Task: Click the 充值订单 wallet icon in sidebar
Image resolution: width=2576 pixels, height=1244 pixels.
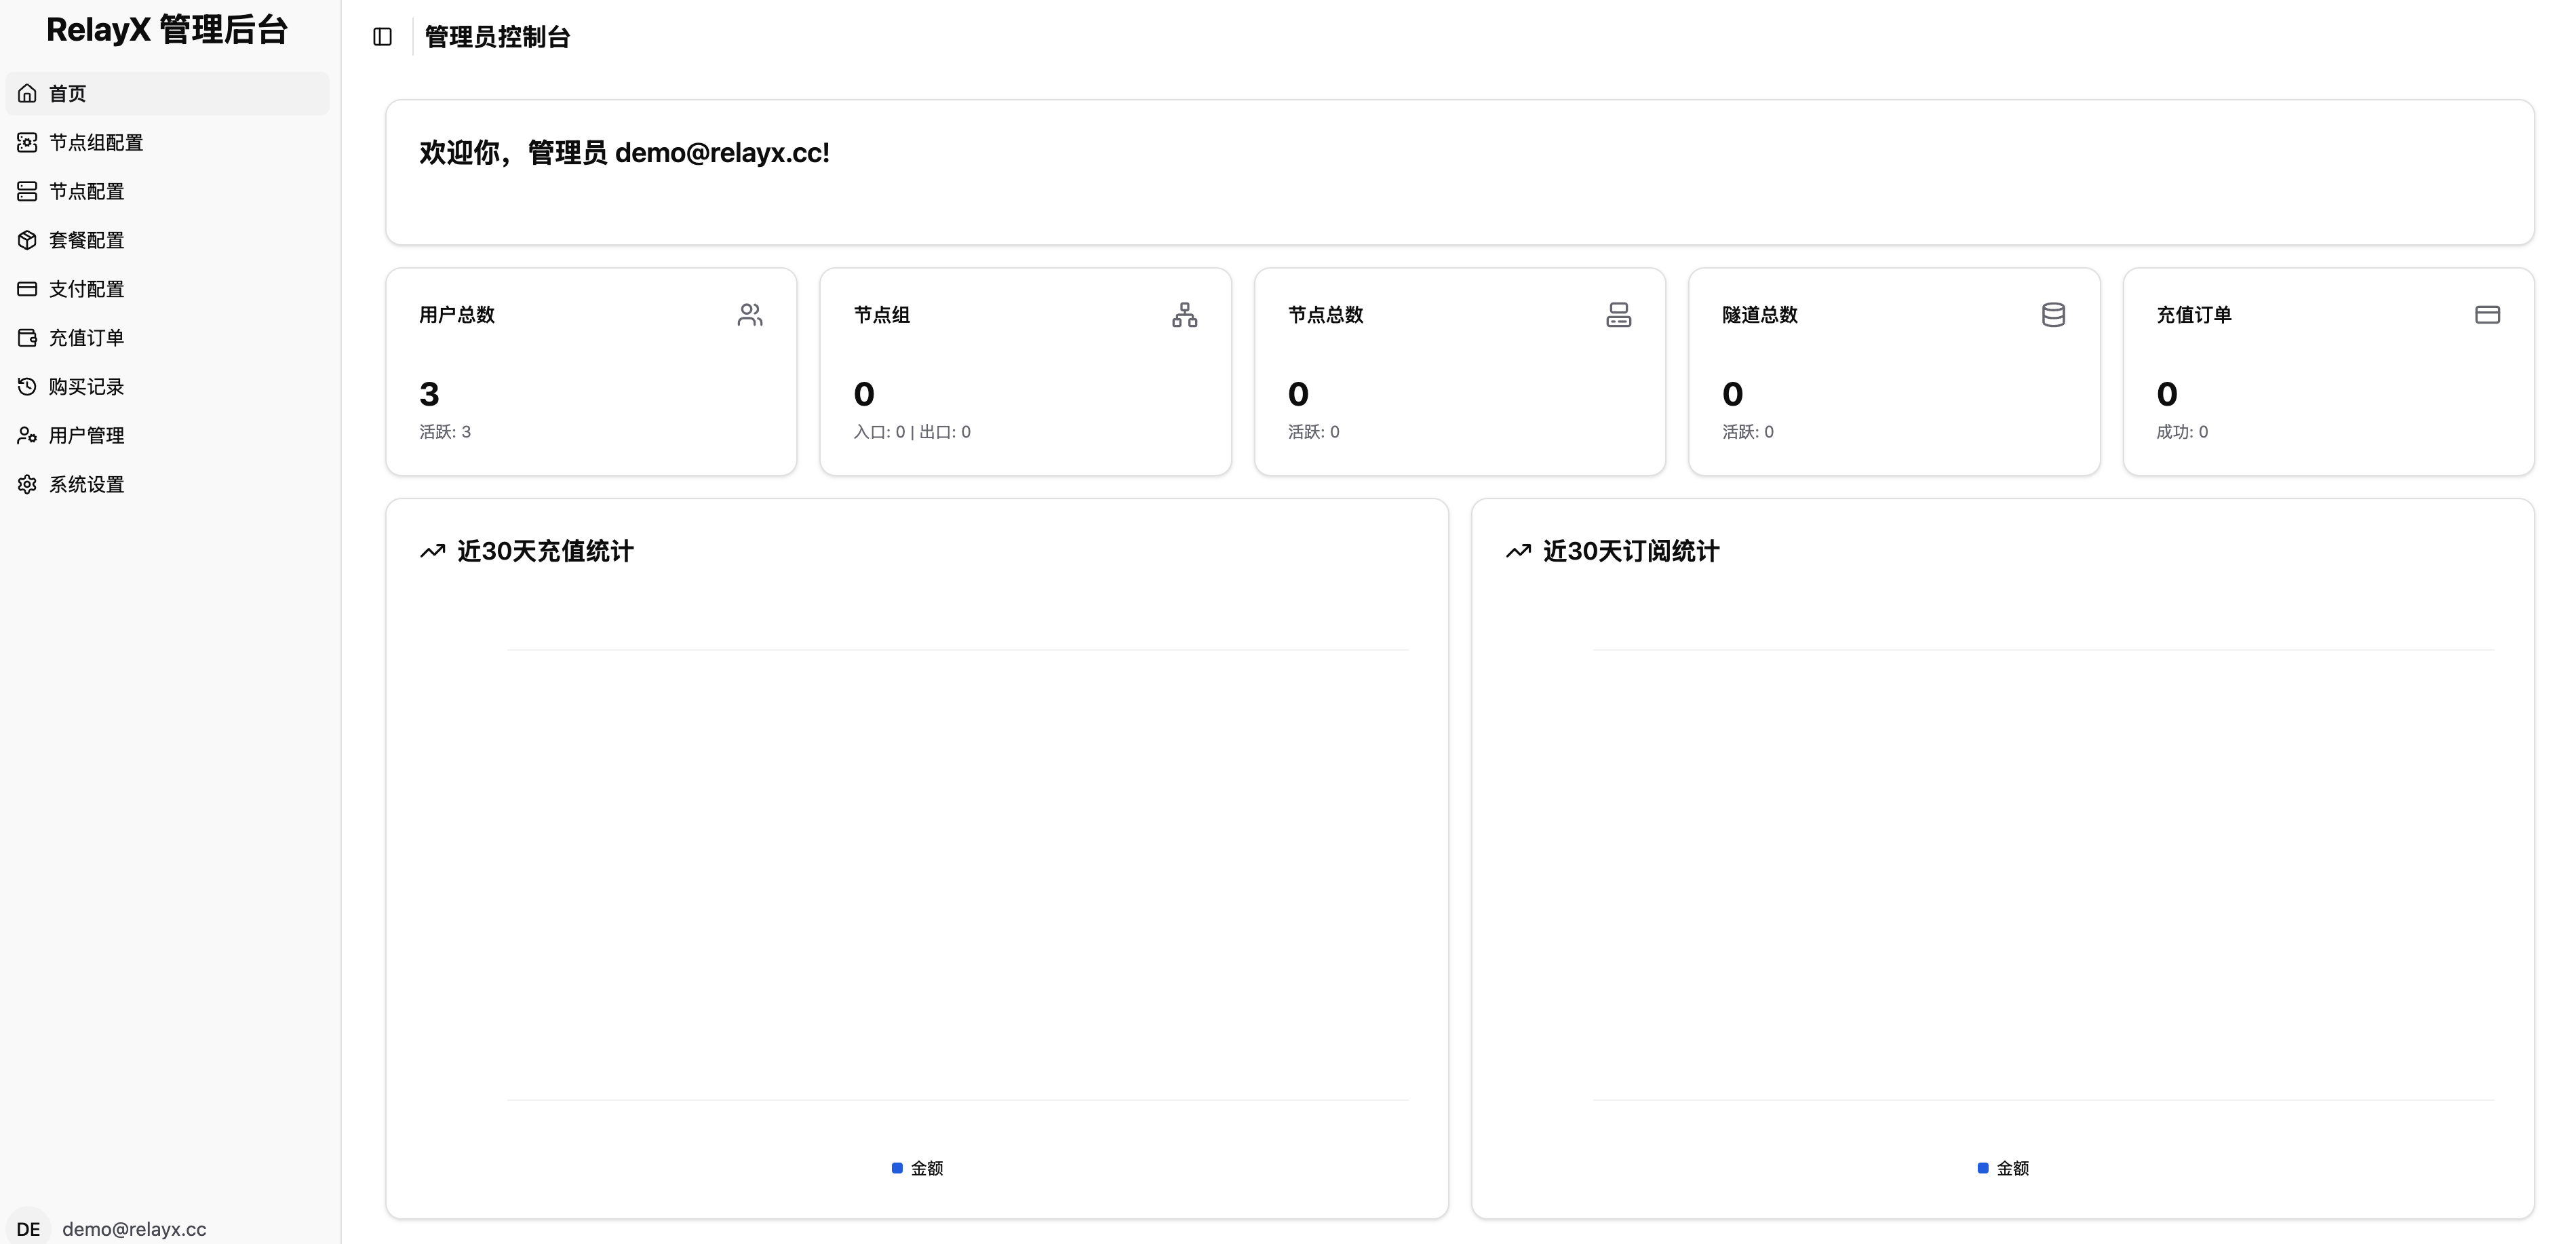Action: [x=27, y=338]
